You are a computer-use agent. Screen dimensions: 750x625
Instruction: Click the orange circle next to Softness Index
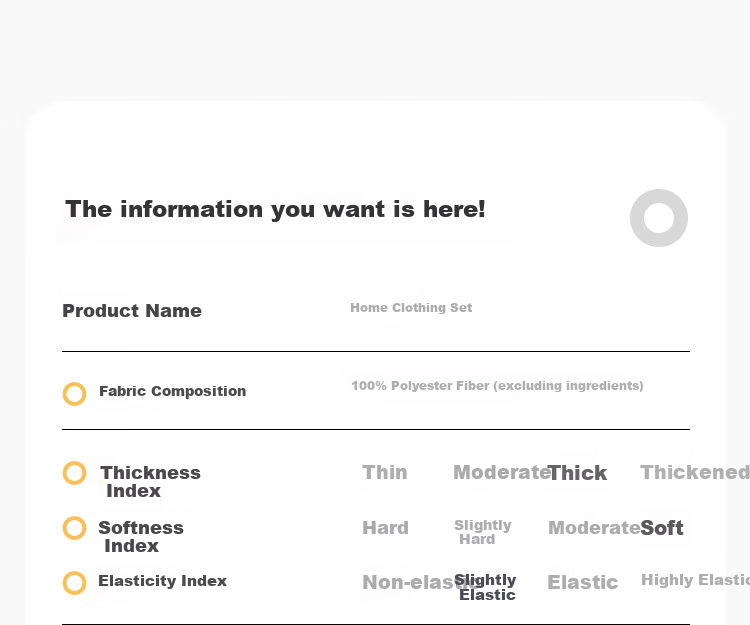click(75, 528)
